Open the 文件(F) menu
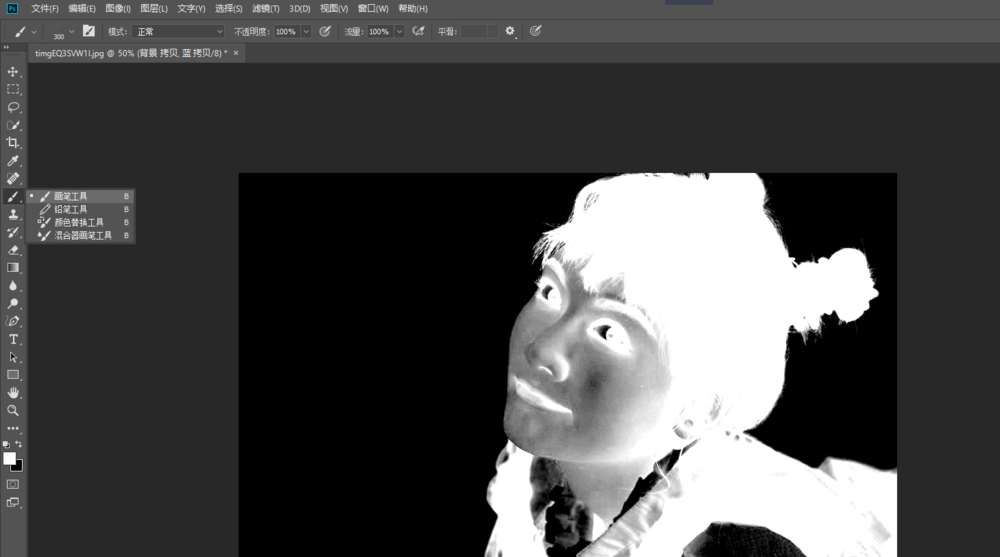This screenshot has height=557, width=1000. [x=45, y=8]
